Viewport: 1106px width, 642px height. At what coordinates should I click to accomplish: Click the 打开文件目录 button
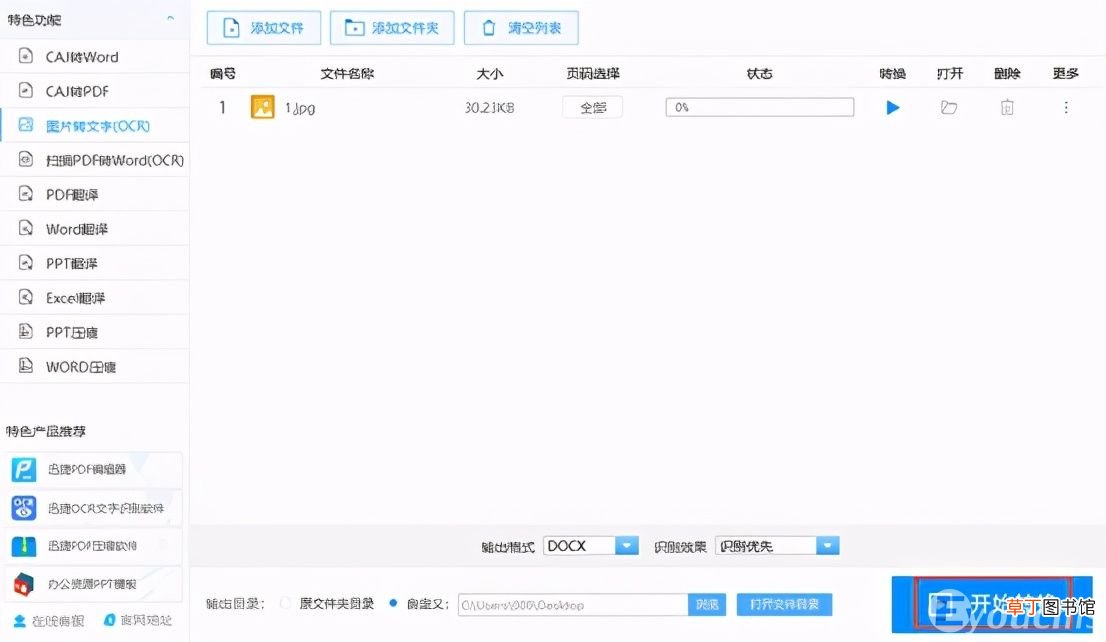tap(784, 605)
